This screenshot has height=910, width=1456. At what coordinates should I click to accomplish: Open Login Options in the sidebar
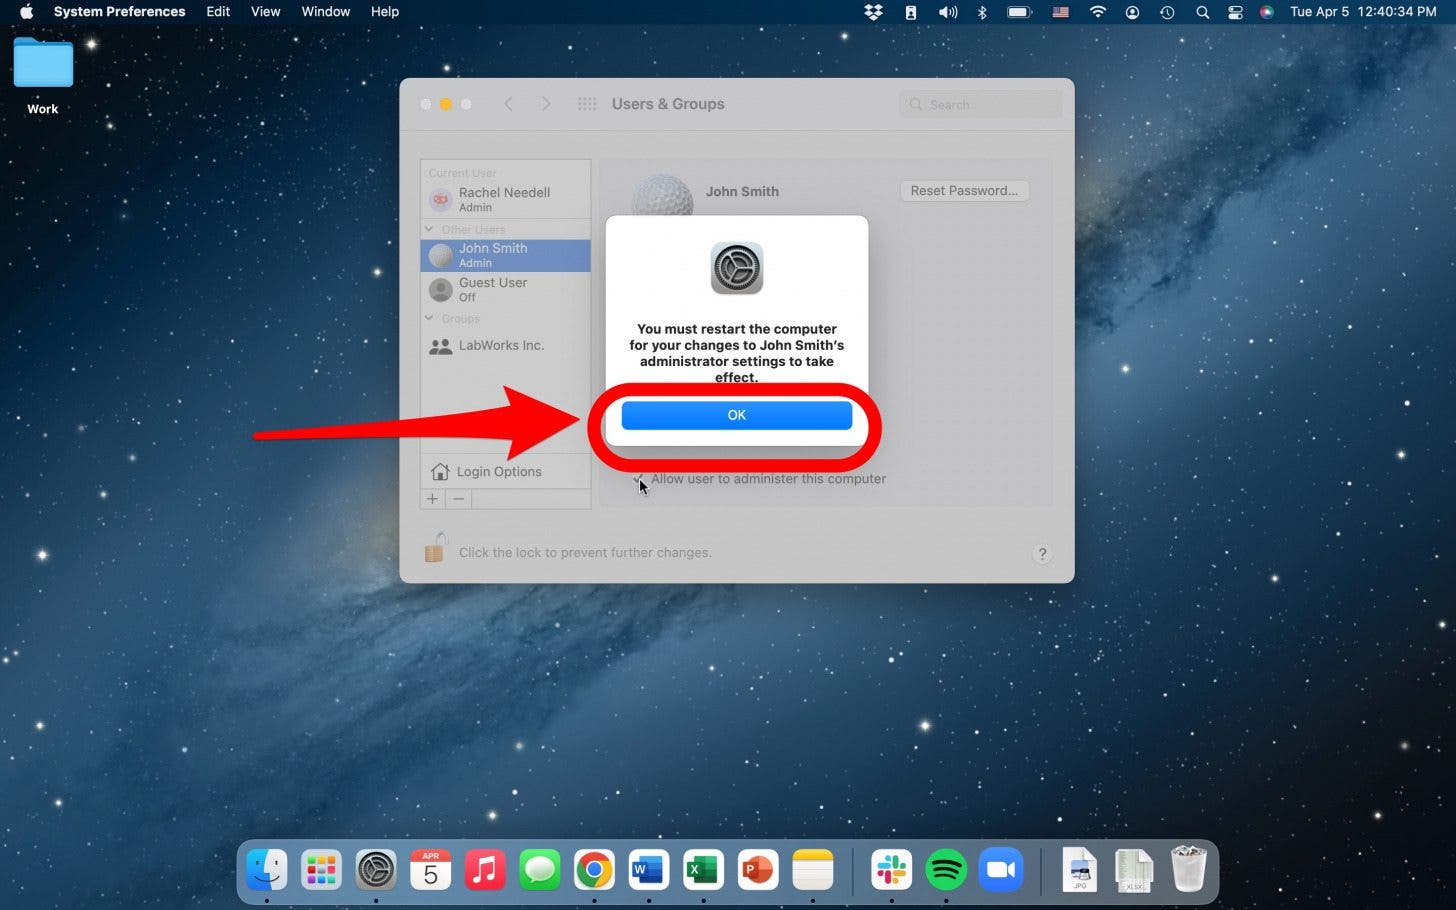click(498, 471)
